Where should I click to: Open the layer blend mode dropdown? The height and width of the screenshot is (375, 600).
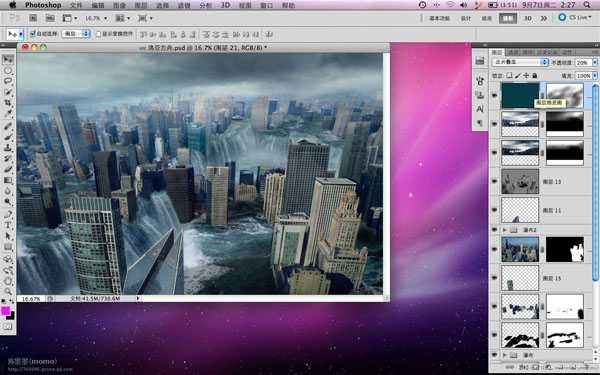520,62
